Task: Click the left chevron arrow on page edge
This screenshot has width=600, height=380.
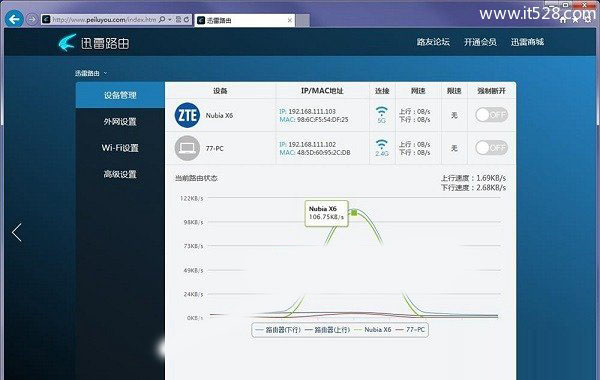Action: pos(16,233)
